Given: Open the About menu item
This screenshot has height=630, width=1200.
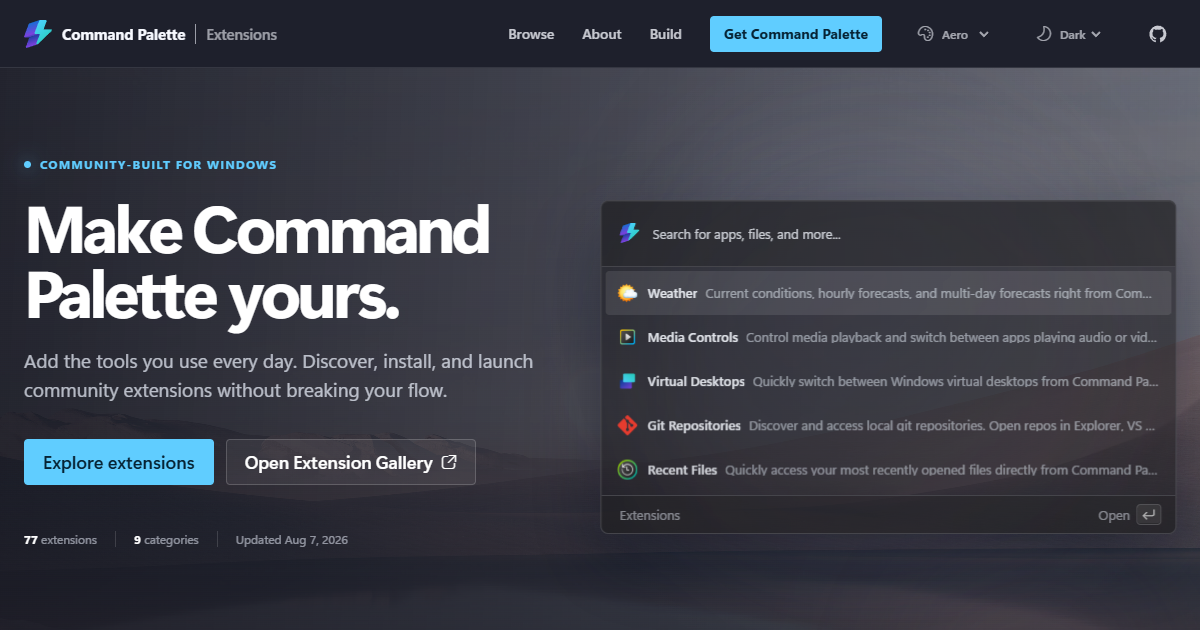Looking at the screenshot, I should [602, 34].
